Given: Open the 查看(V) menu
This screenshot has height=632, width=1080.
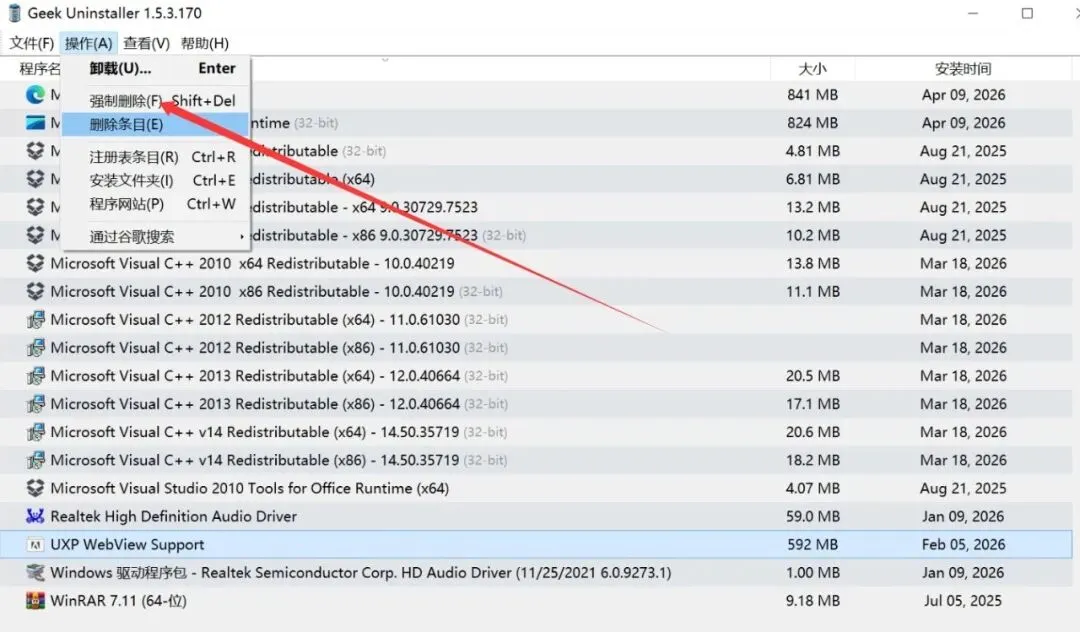Looking at the screenshot, I should point(146,43).
